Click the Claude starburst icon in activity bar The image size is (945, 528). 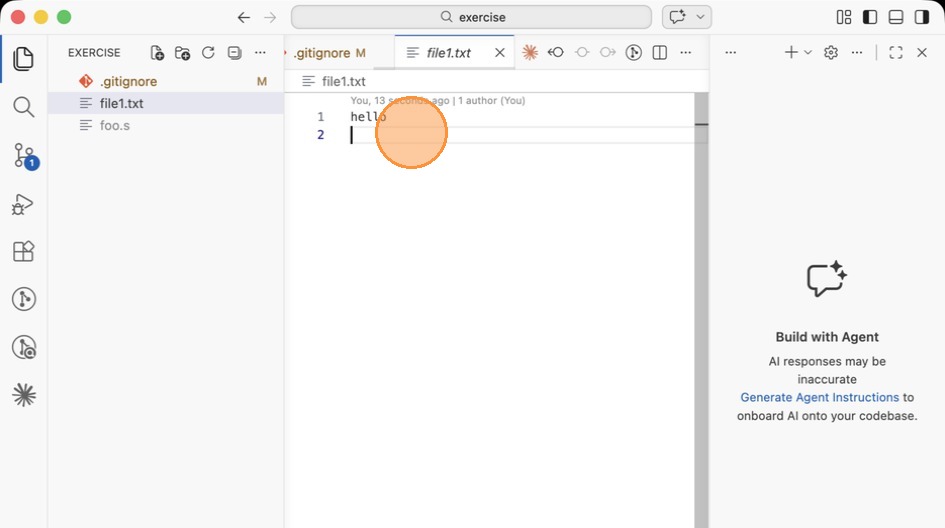point(23,396)
